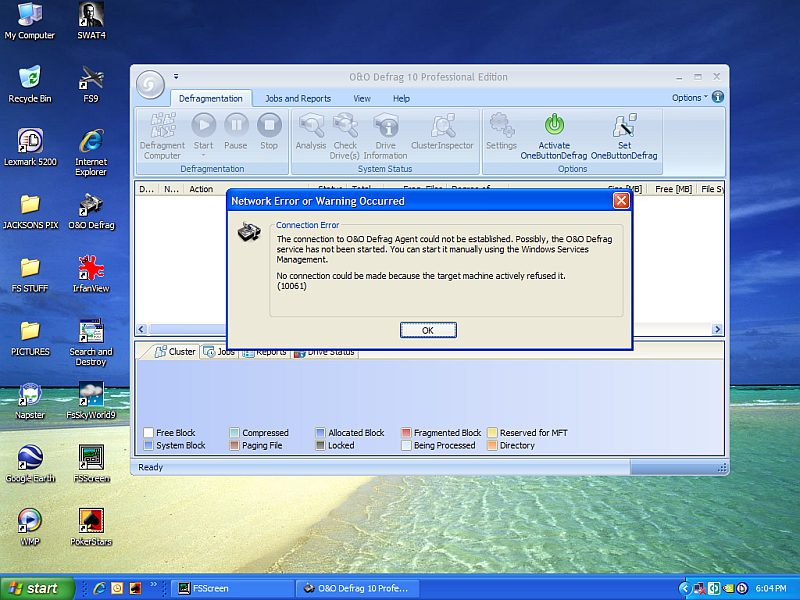Open Search and Destroy desktop shortcut
The image size is (800, 600).
click(x=91, y=336)
